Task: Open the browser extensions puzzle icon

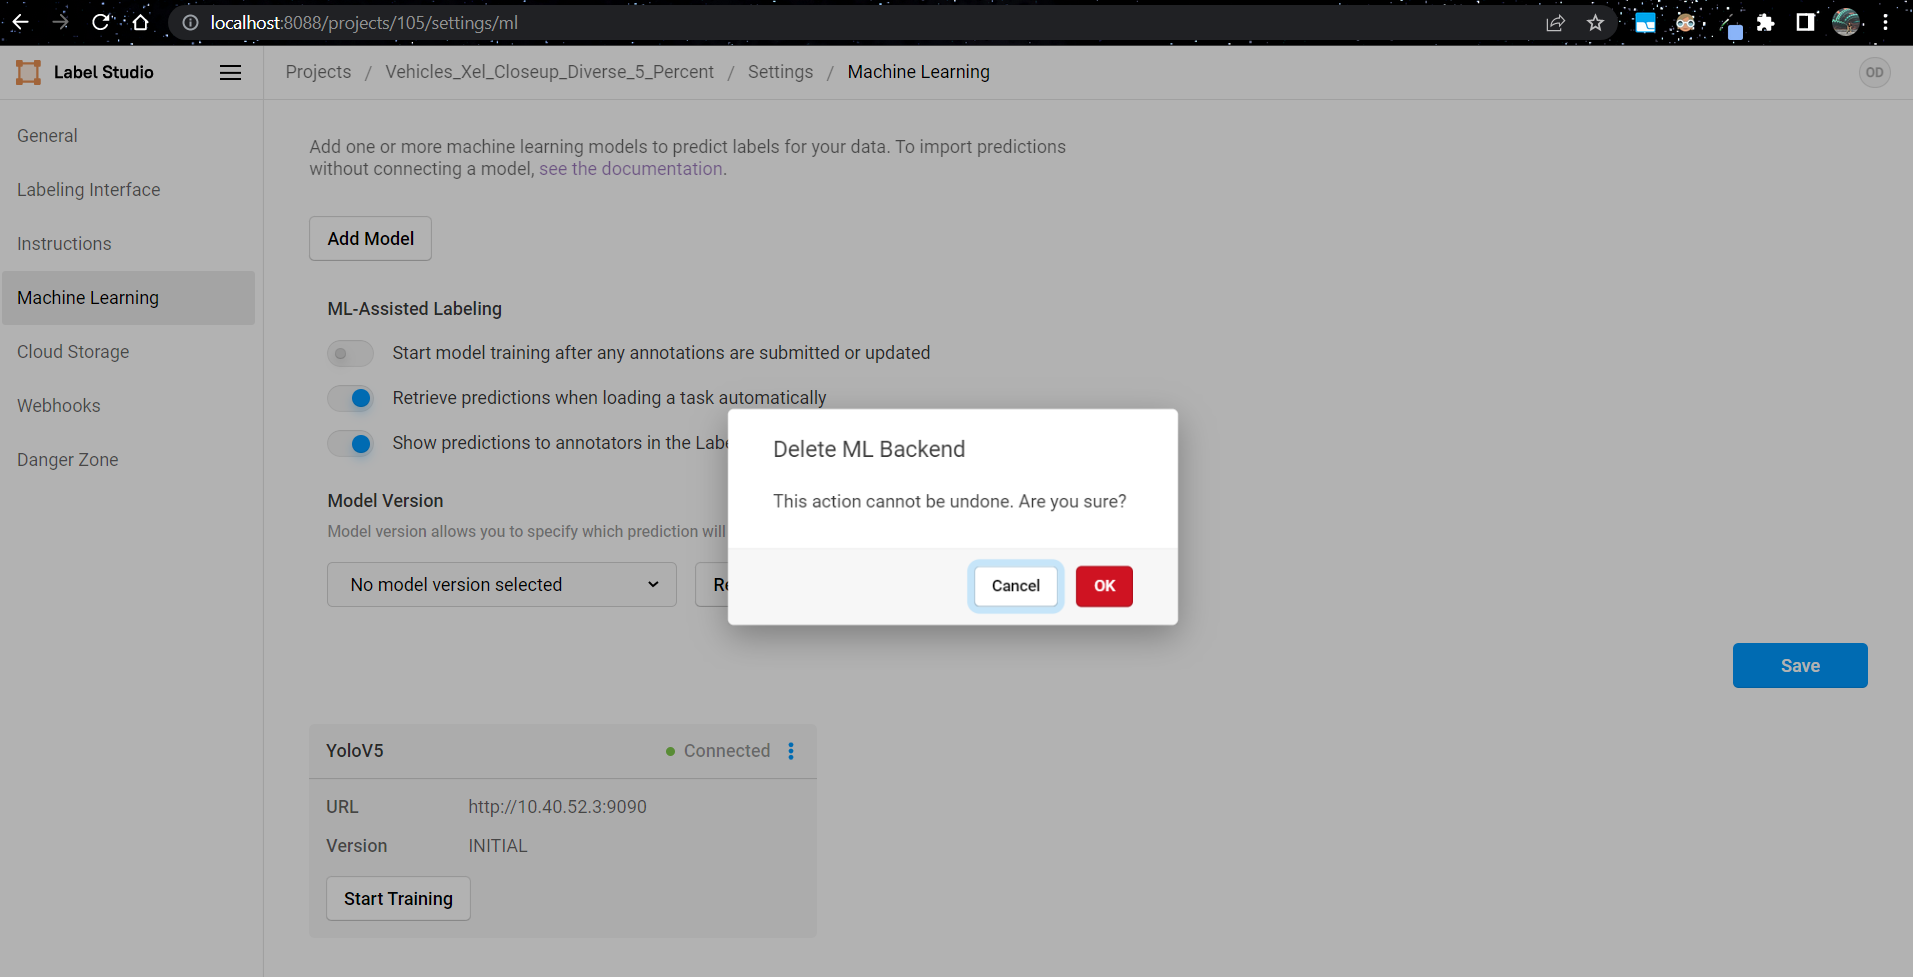Action: (1765, 22)
